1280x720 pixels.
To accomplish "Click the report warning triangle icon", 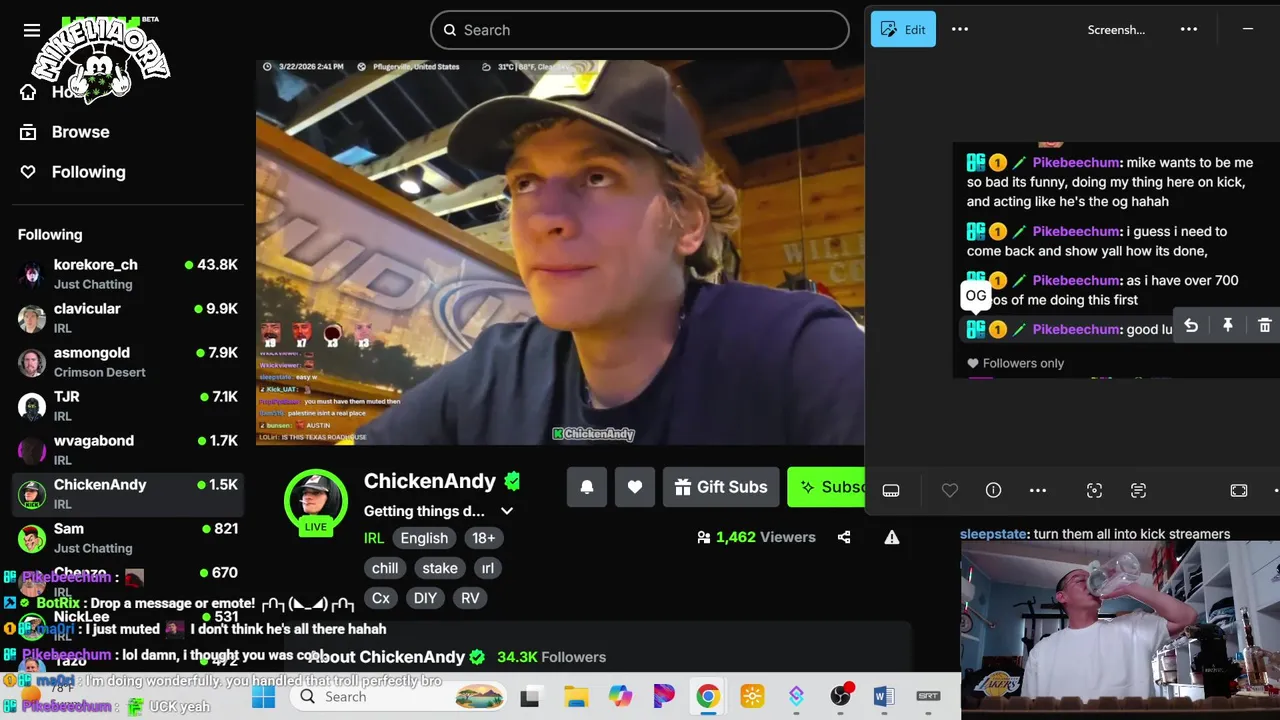I will 892,537.
